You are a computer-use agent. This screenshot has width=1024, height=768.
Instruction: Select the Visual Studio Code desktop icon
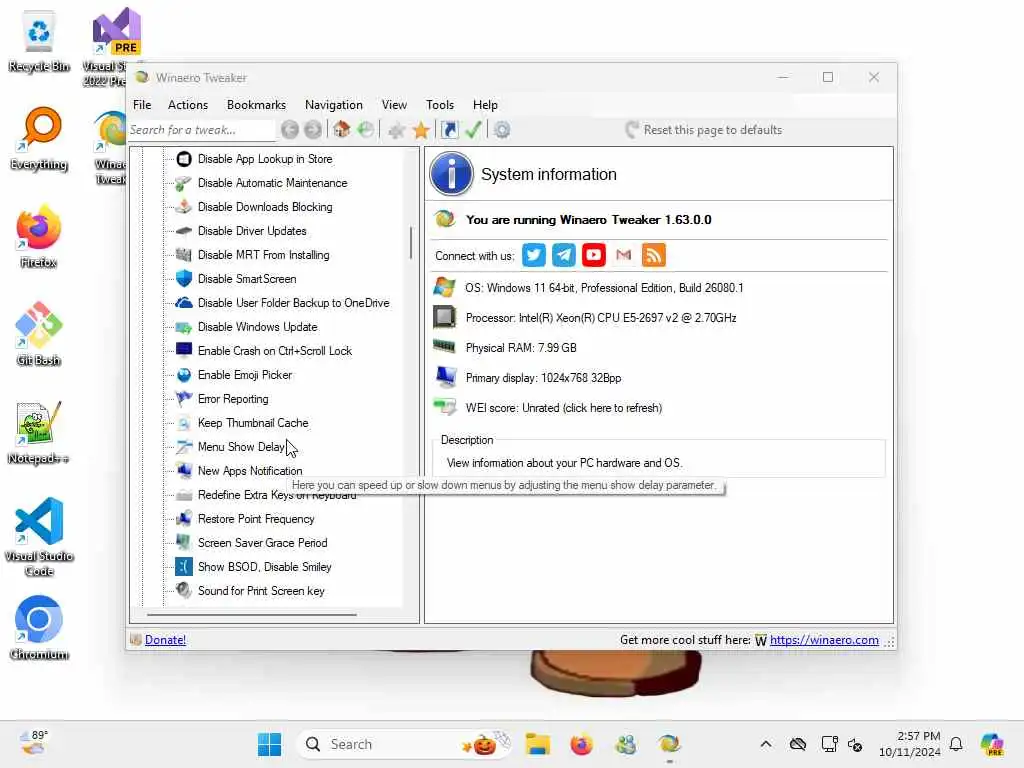[x=39, y=537]
